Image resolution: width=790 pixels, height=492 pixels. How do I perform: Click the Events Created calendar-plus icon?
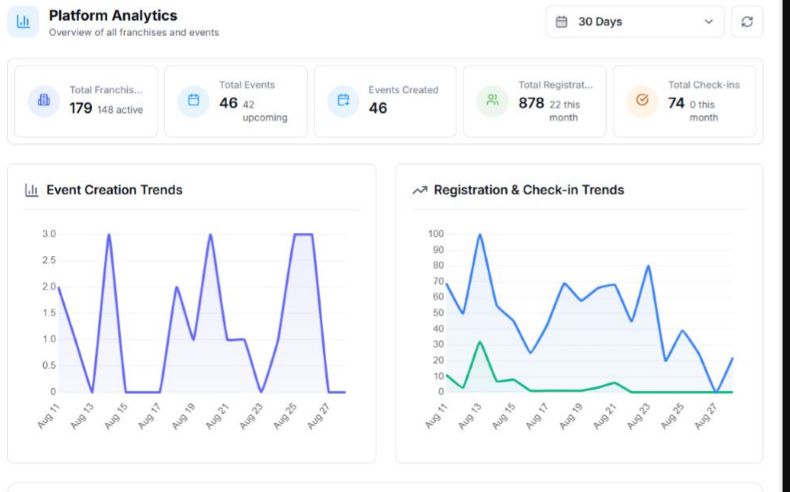click(x=343, y=100)
